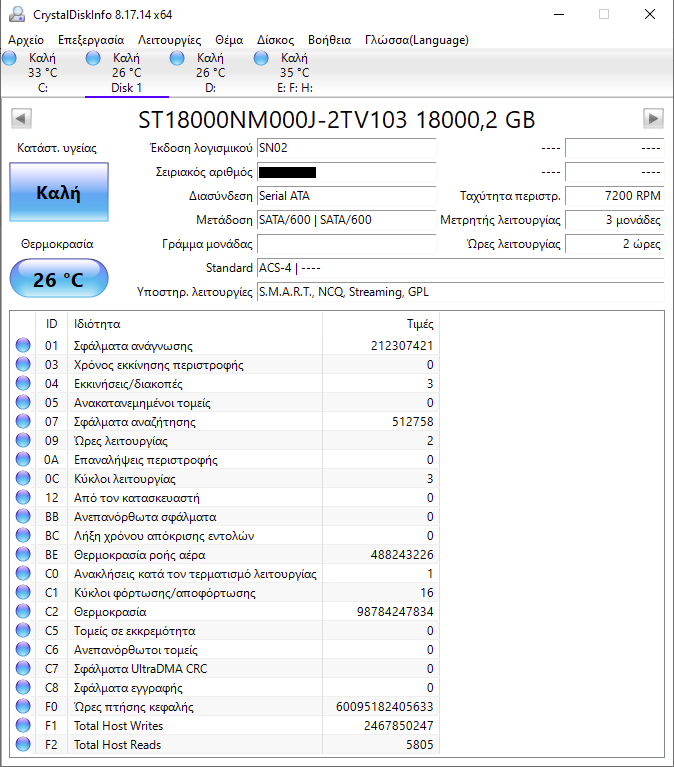Screen dimensions: 674x767
Task: Click status icon for attribute BB
Action: 23,517
